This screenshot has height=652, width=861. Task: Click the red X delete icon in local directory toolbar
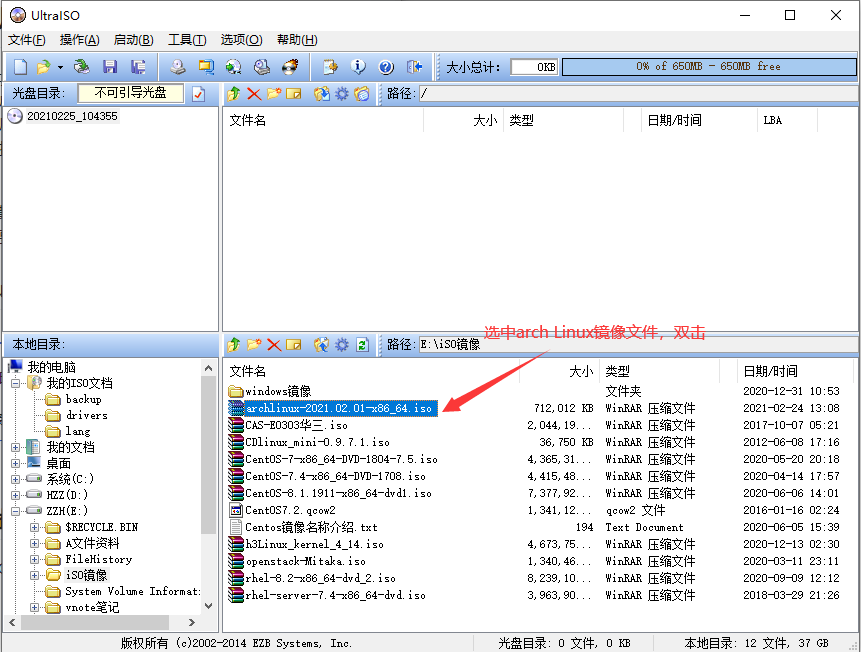click(x=274, y=344)
